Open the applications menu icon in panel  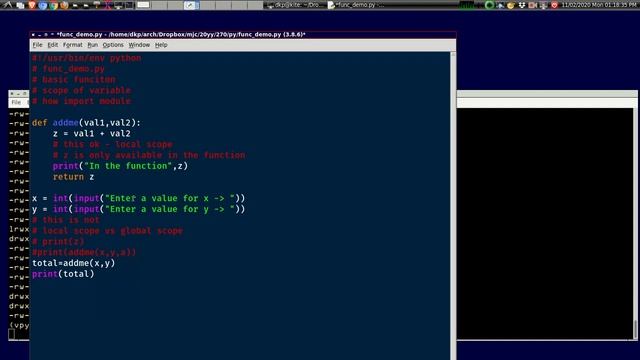(8, 5)
